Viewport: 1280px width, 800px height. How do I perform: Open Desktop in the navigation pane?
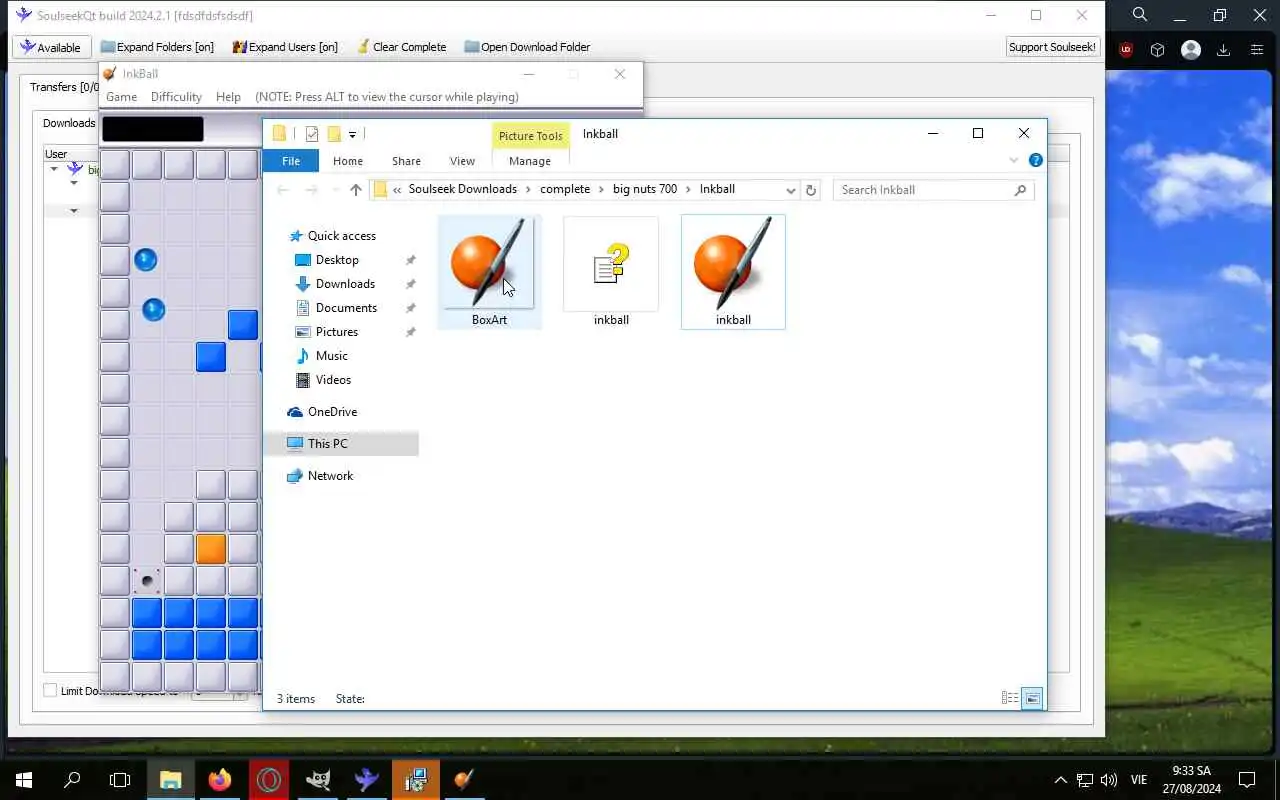337,260
